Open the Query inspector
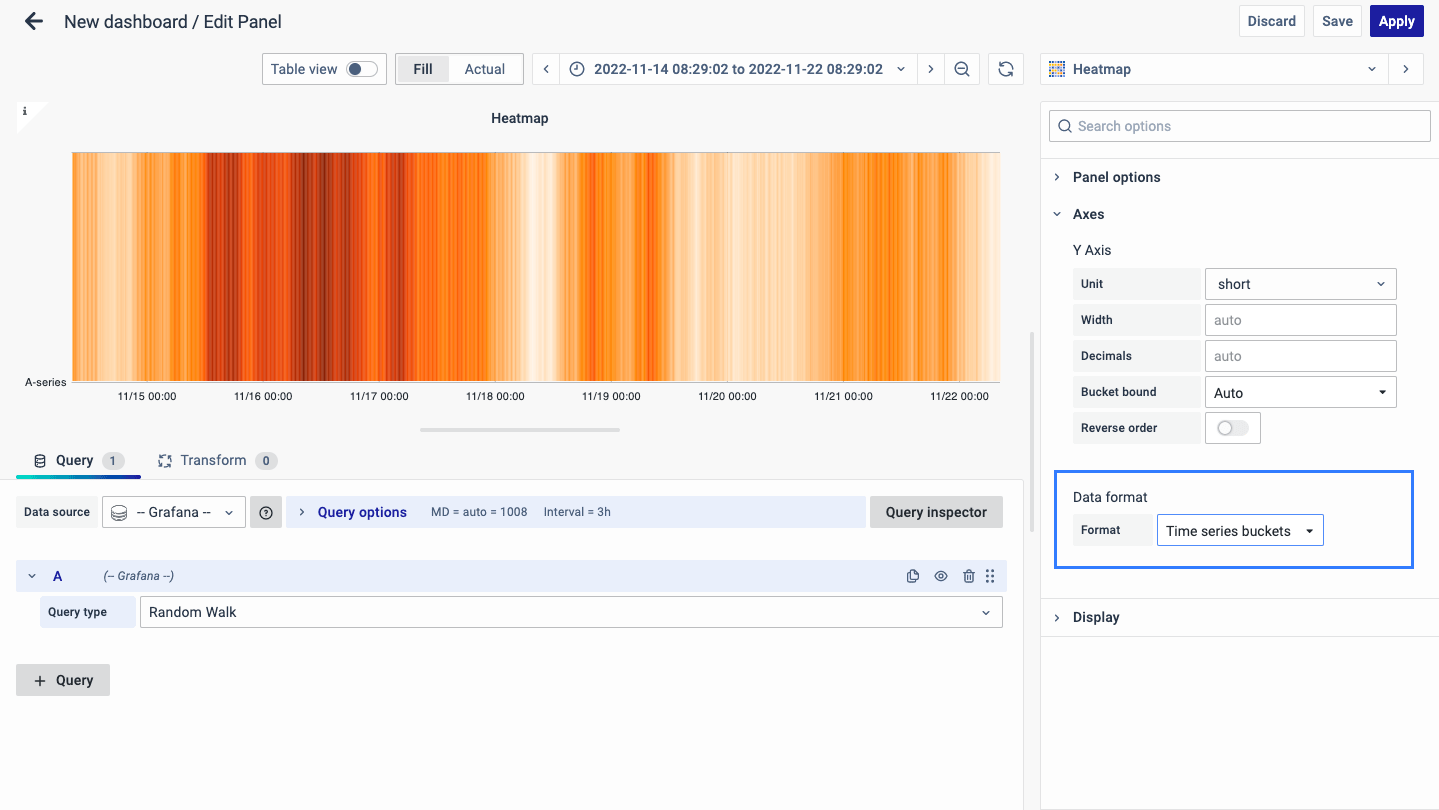Viewport: 1439px width, 810px height. (x=935, y=511)
